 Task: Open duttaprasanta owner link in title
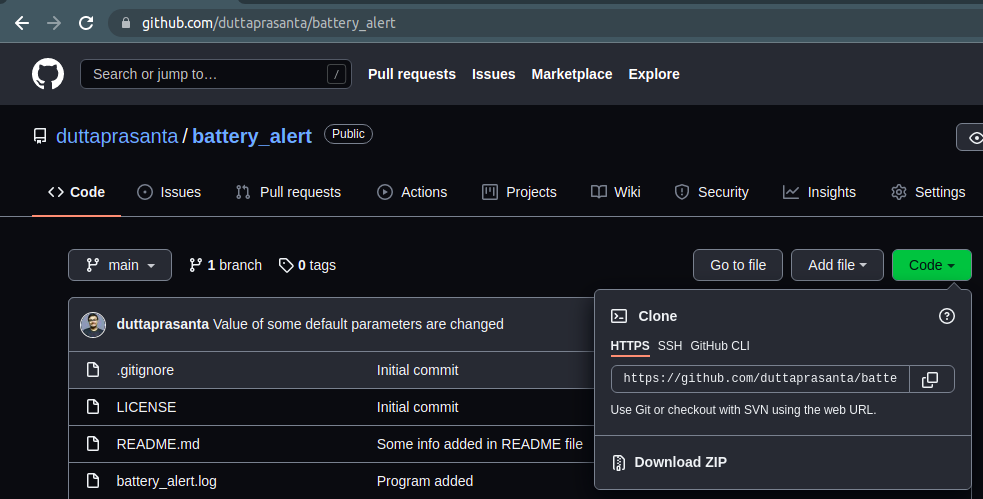117,136
